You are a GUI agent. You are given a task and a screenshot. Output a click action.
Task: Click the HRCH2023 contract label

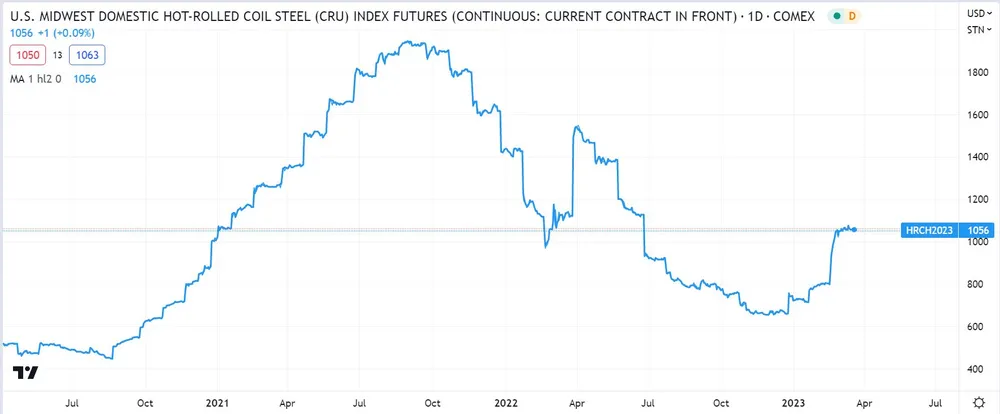928,230
